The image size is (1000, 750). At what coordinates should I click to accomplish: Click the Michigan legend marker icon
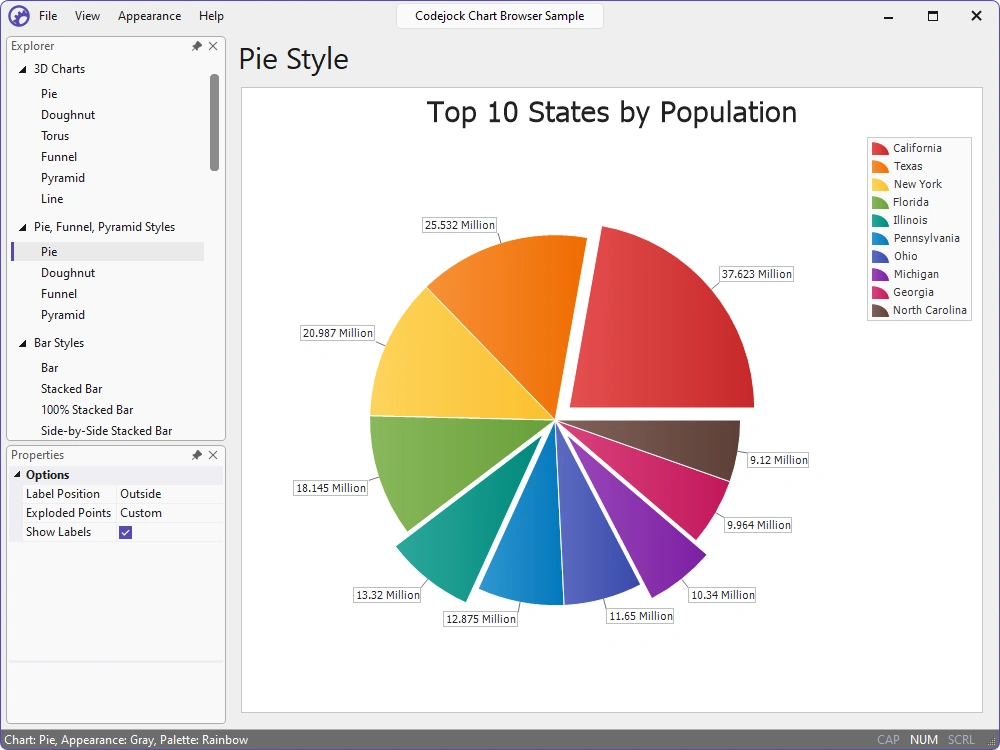pyautogui.click(x=880, y=275)
